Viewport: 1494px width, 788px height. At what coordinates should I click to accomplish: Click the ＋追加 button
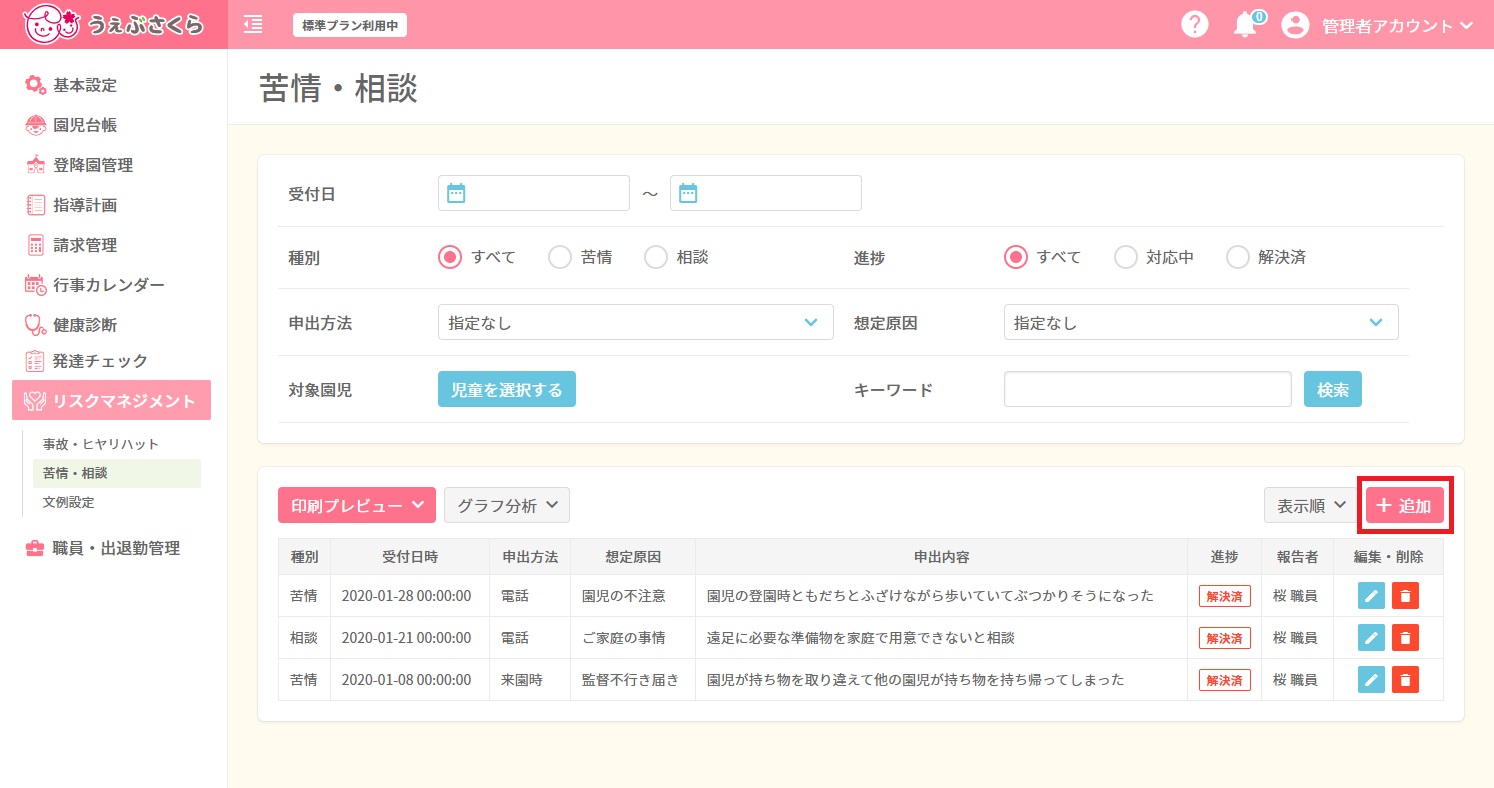tap(1405, 505)
